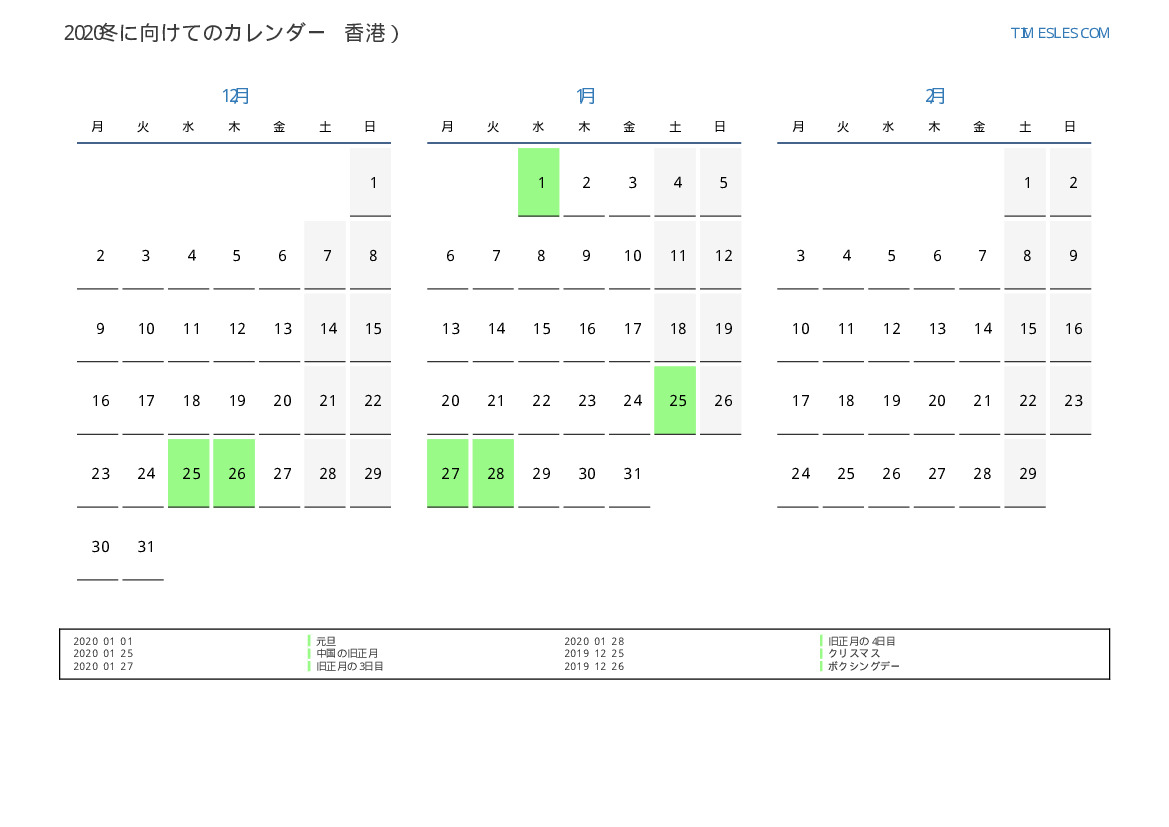Select February 16 in the 2月 calendar
The image size is (1169, 827).
pyautogui.click(x=1071, y=328)
